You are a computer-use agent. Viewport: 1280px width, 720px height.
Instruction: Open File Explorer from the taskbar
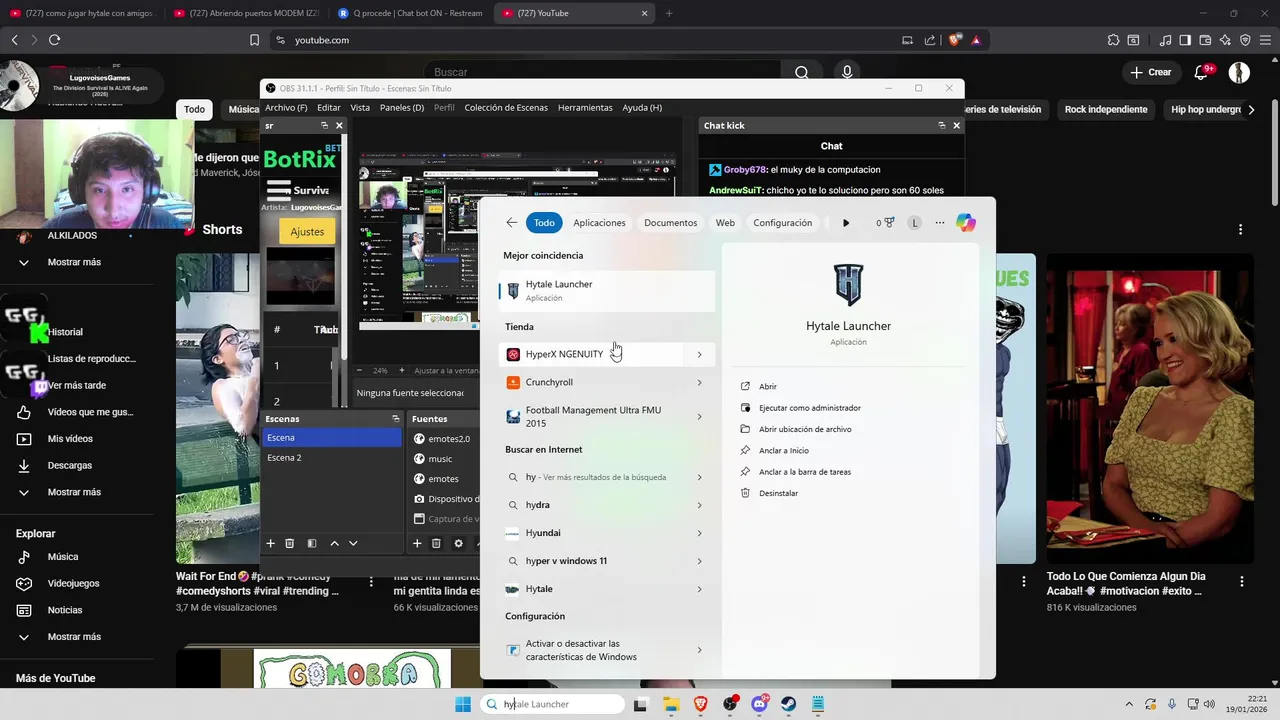(671, 704)
